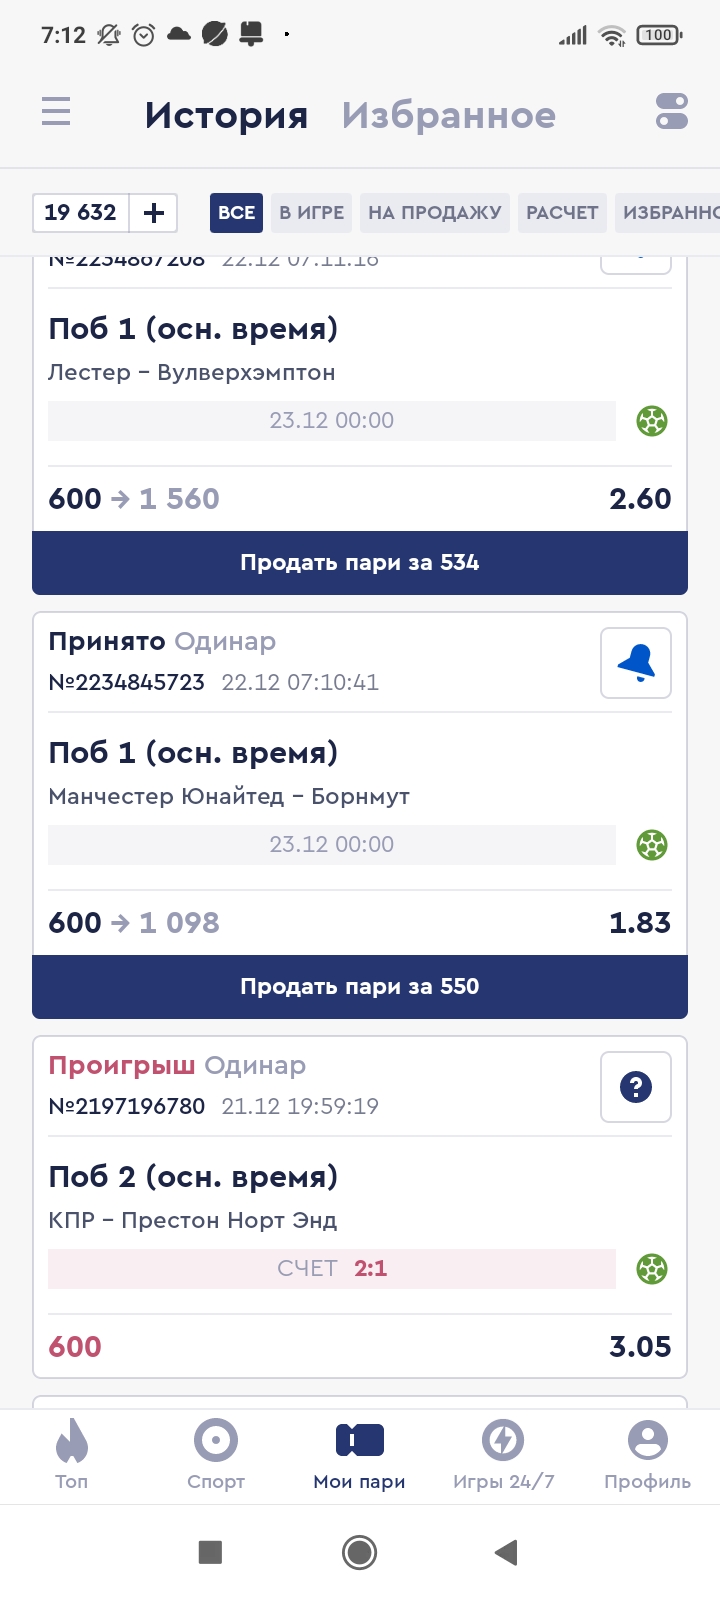The width and height of the screenshot is (720, 1600).
Task: Tap the bell icon on Manchester United bet
Action: click(x=636, y=663)
